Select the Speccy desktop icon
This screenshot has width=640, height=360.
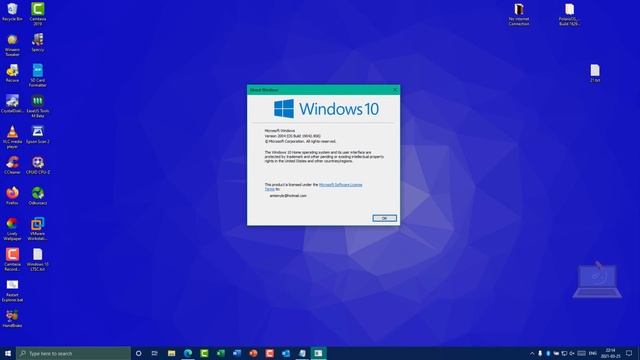(x=38, y=42)
